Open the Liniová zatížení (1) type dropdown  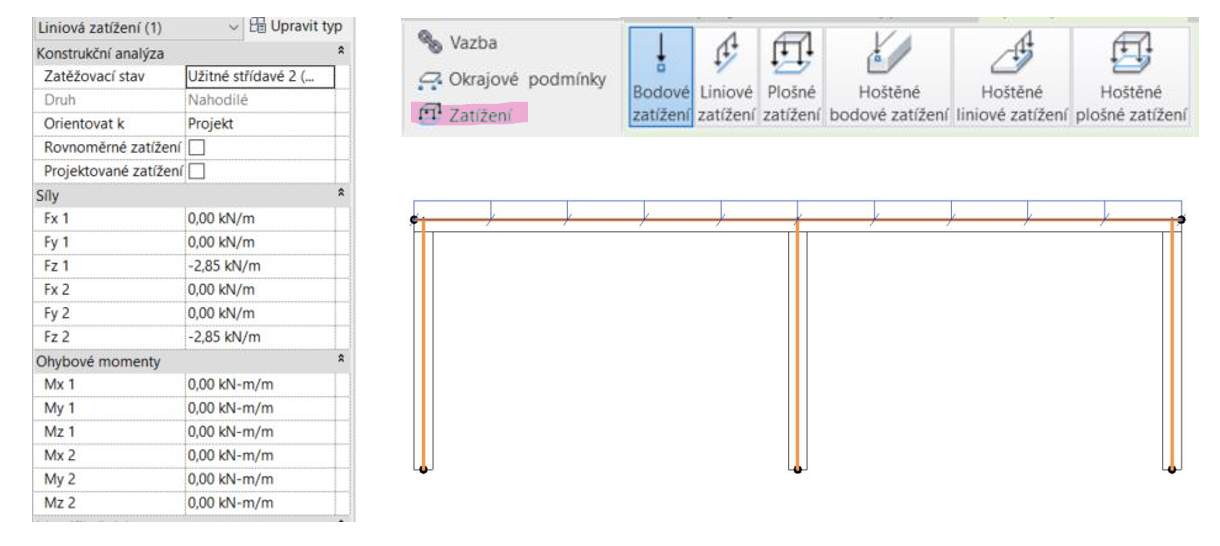(x=234, y=28)
